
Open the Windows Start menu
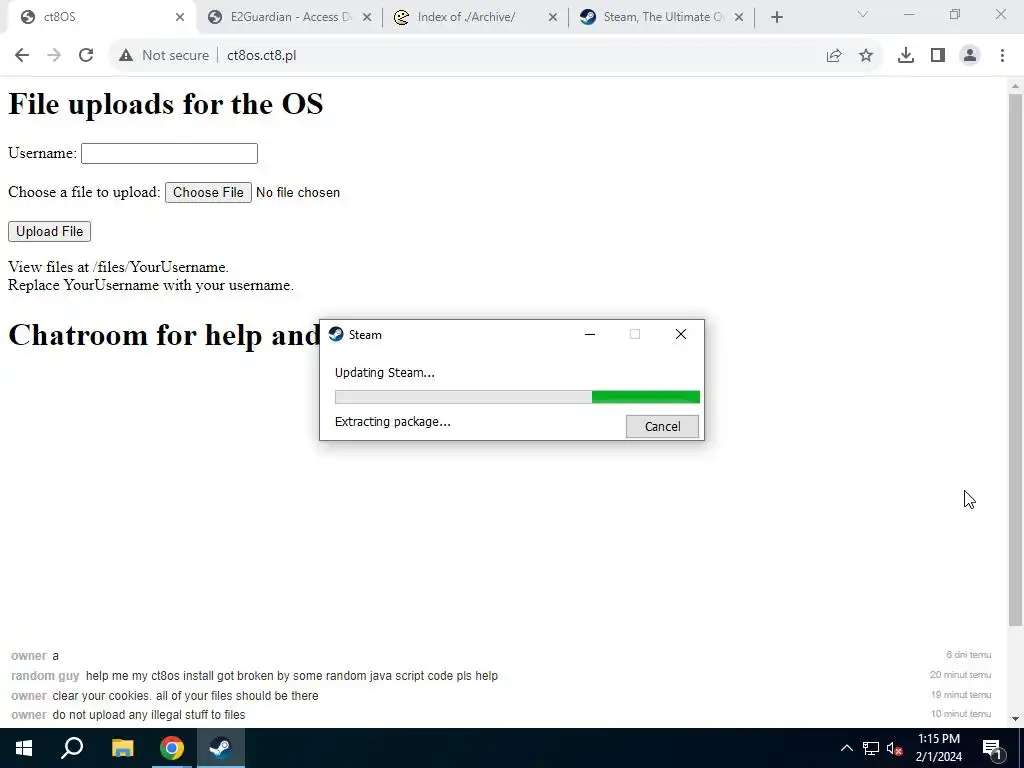pyautogui.click(x=24, y=748)
